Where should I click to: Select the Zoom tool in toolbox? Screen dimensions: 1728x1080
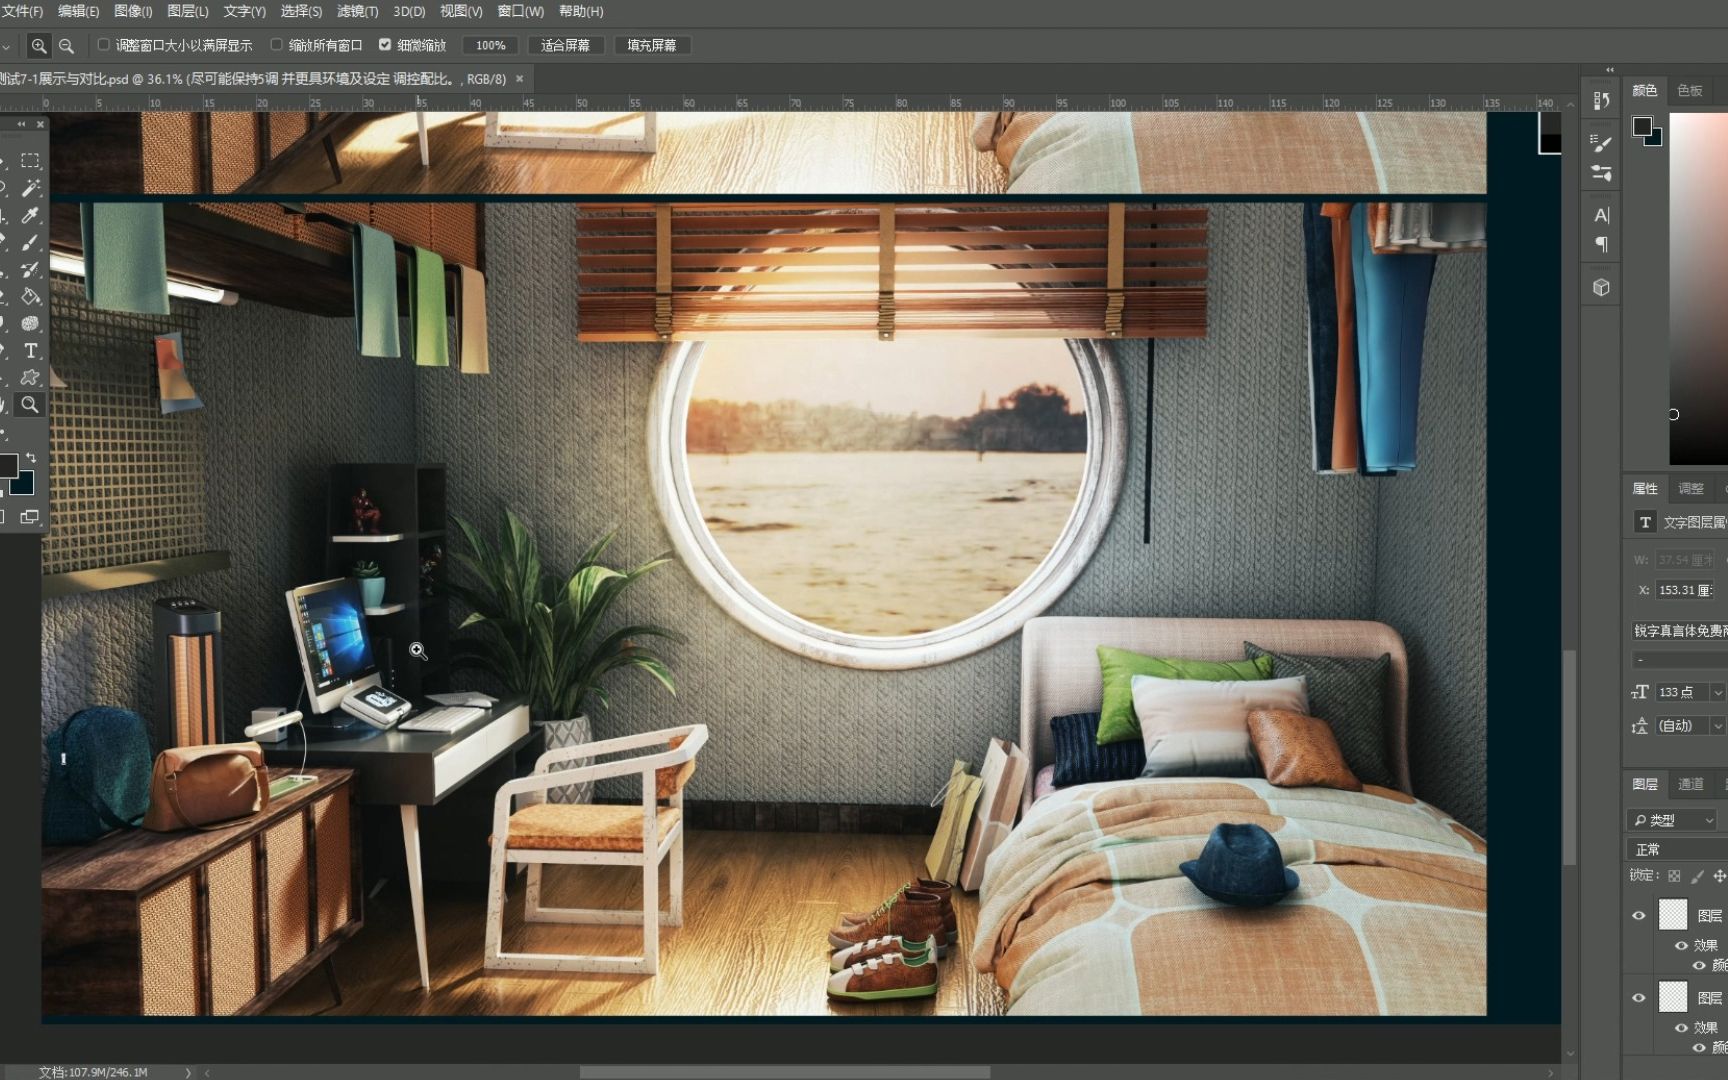click(x=30, y=404)
